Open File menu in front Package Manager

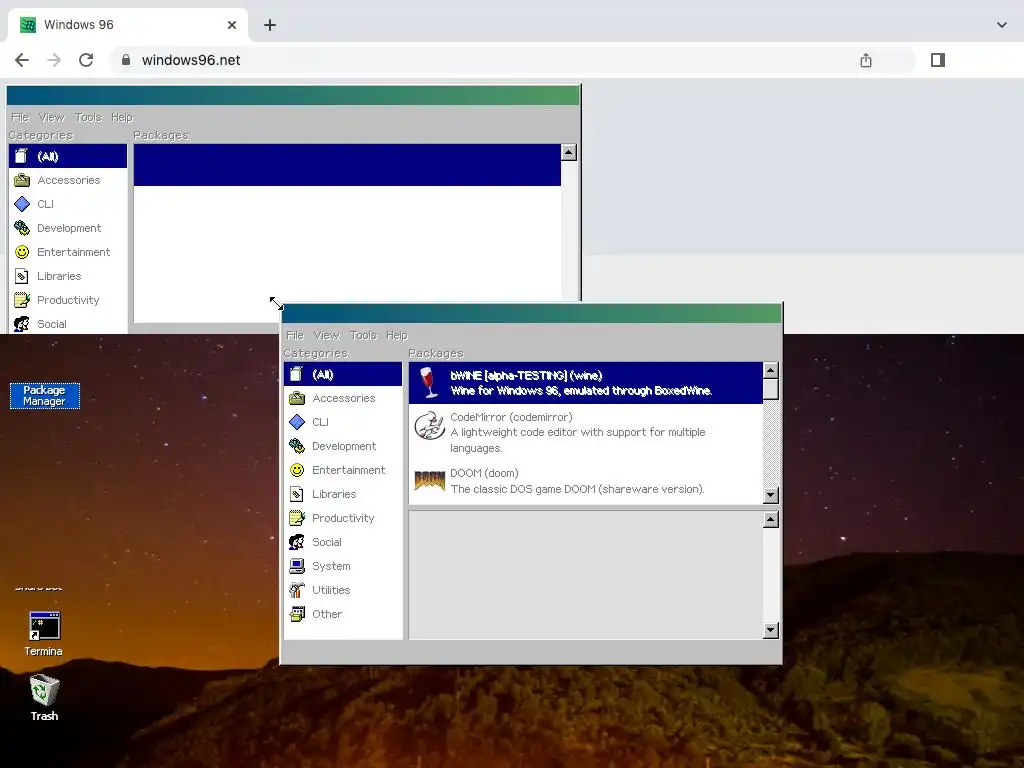(x=295, y=335)
